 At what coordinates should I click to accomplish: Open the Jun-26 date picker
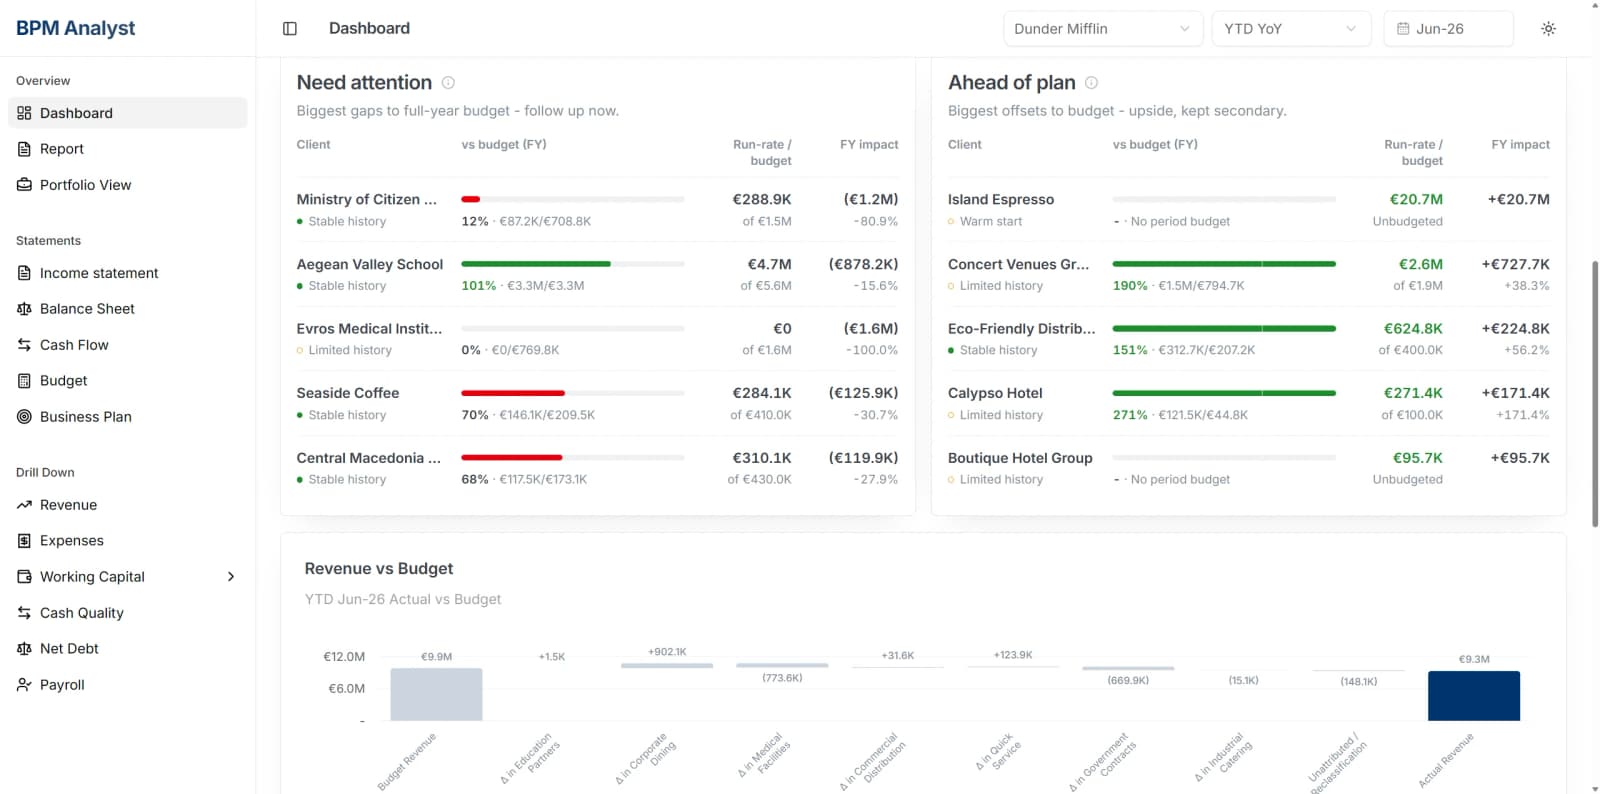tap(1448, 29)
